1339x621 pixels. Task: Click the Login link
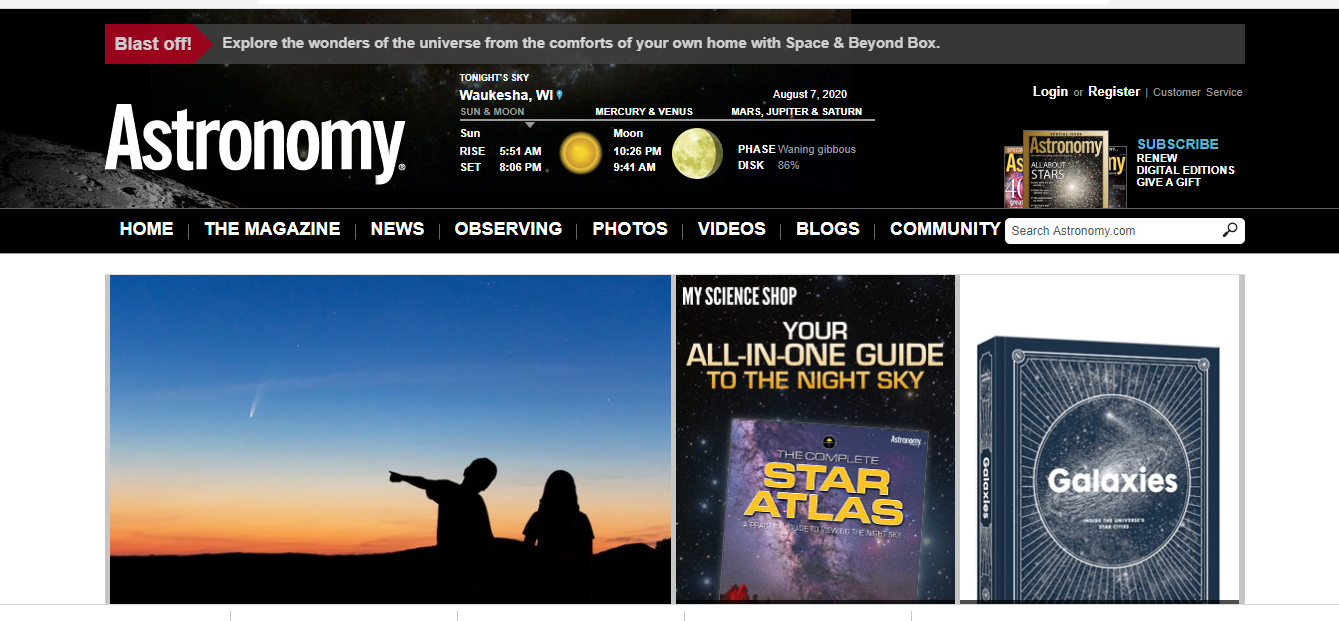pyautogui.click(x=1050, y=91)
